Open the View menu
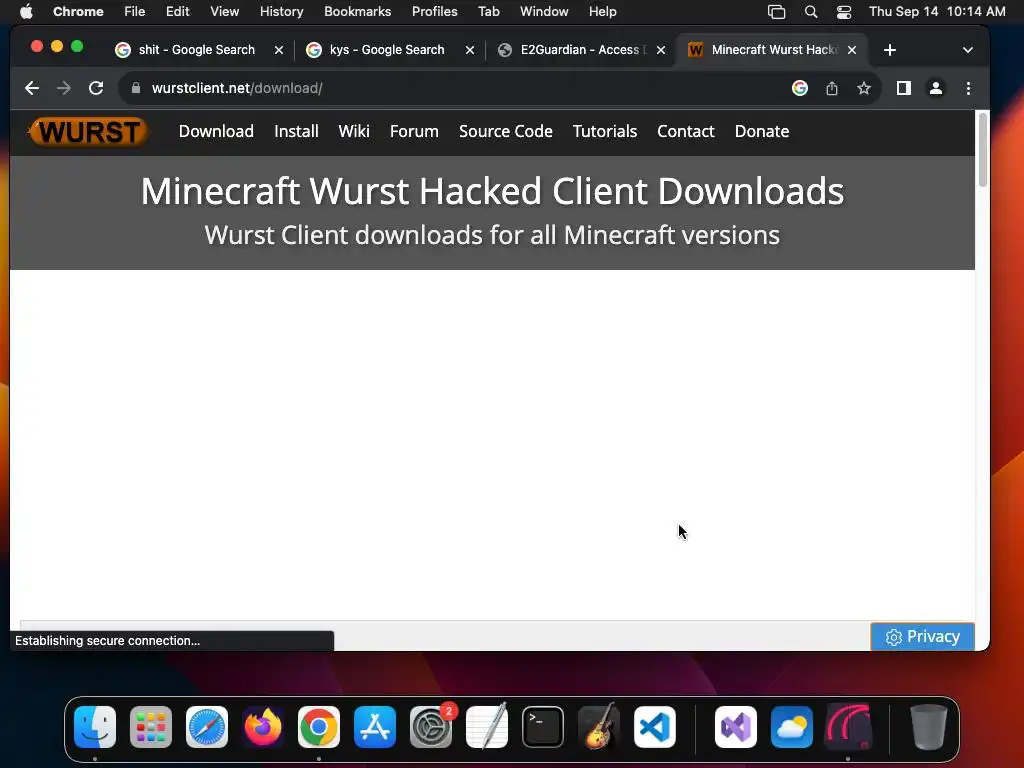The height and width of the screenshot is (768, 1024). [x=225, y=12]
